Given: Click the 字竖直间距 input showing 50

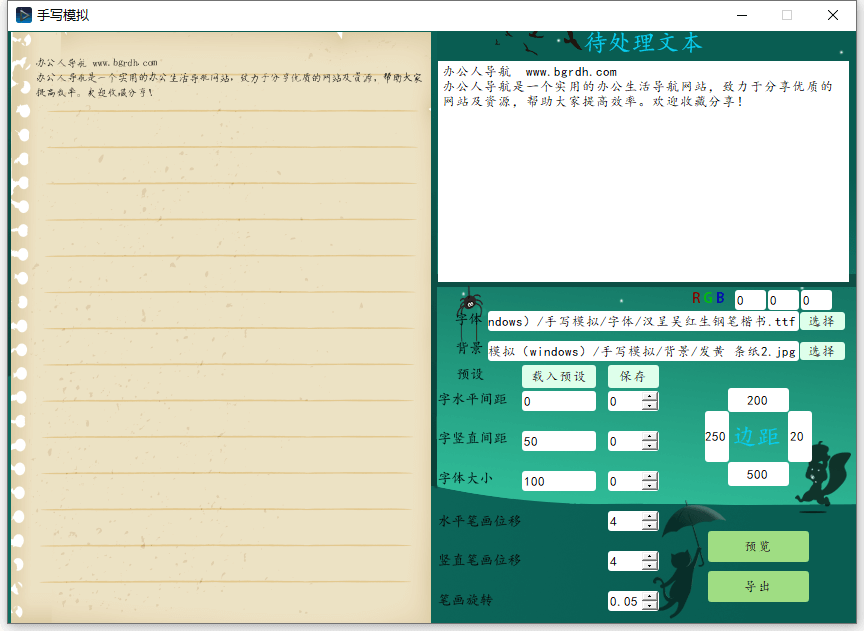Looking at the screenshot, I should click(557, 441).
